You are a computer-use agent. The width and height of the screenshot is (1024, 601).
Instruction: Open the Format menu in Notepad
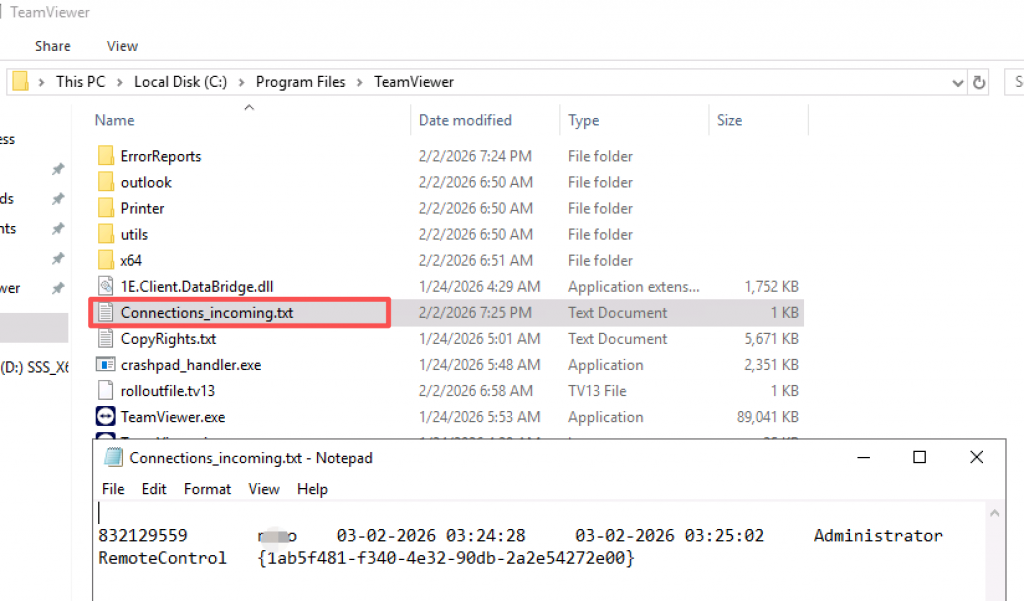[207, 489]
